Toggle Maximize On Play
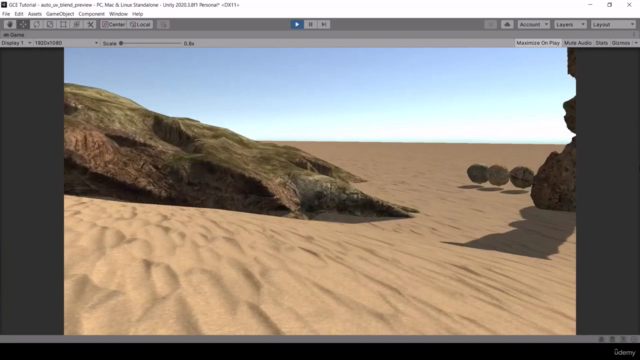The height and width of the screenshot is (360, 640). click(538, 43)
